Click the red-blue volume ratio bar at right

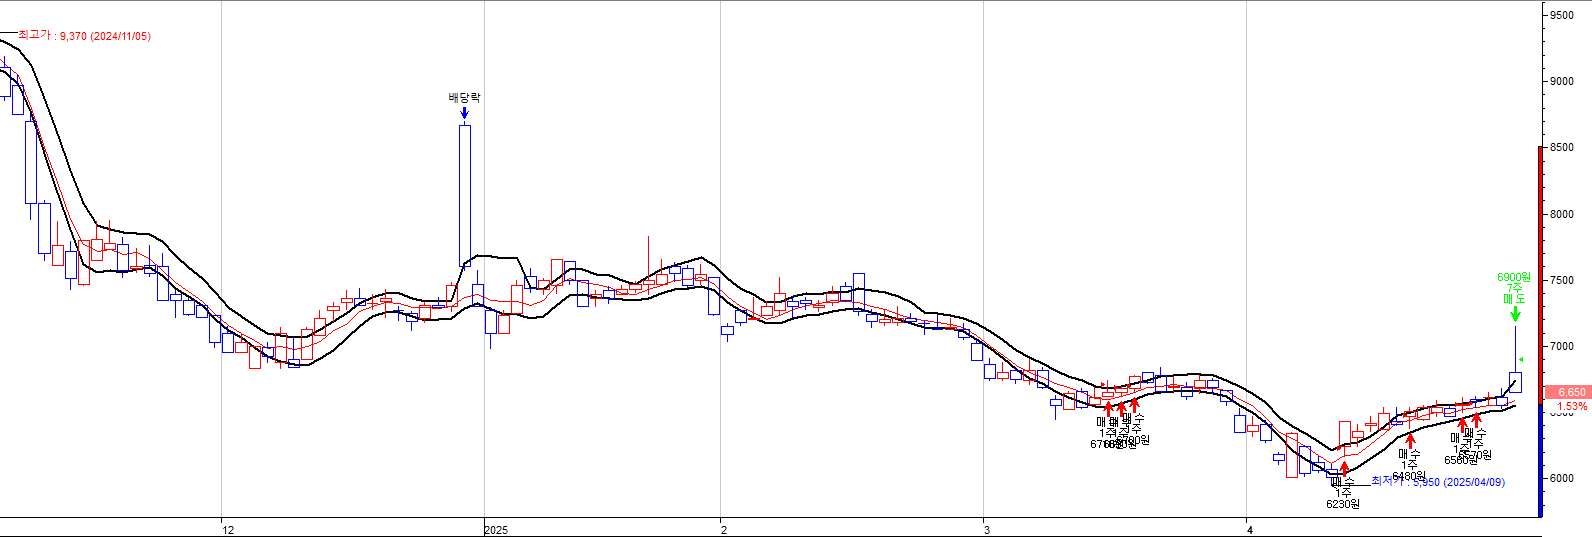click(1540, 331)
